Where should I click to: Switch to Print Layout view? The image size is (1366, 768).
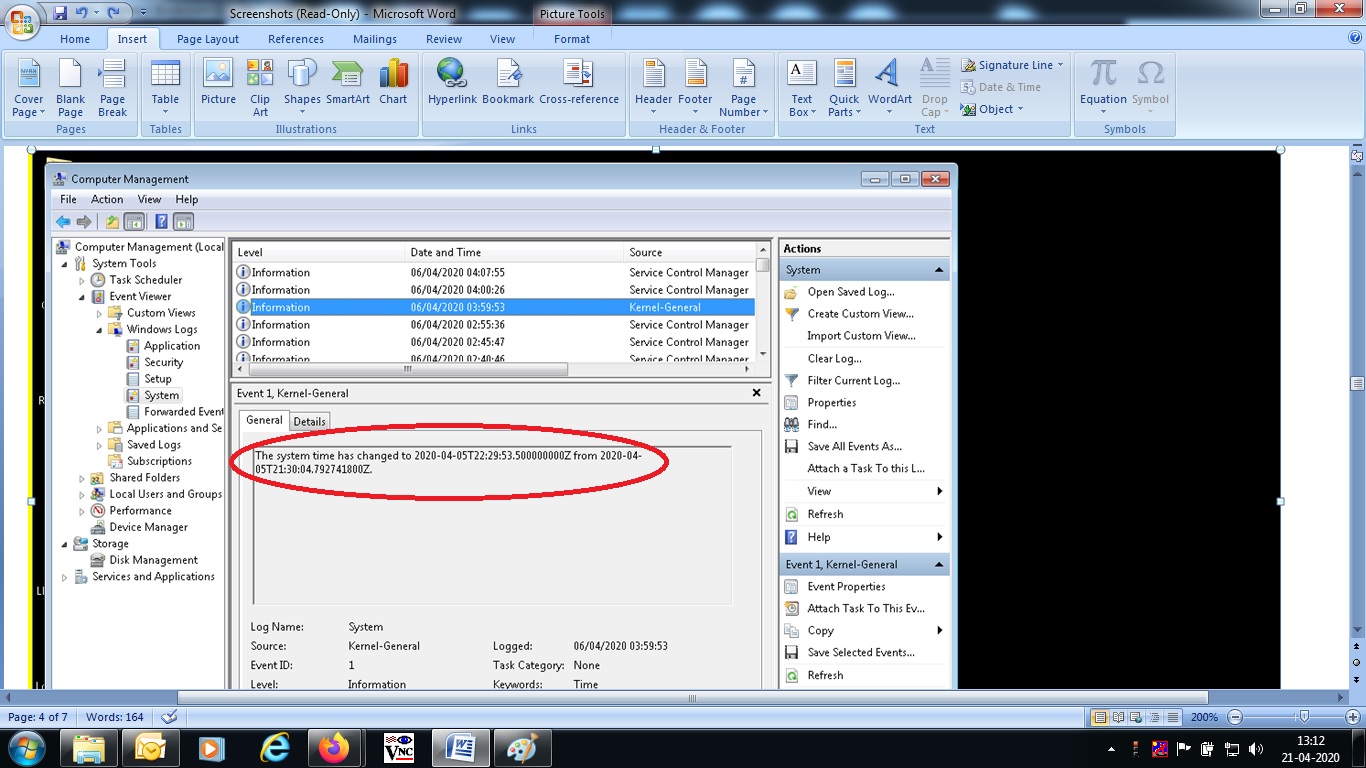[1100, 717]
